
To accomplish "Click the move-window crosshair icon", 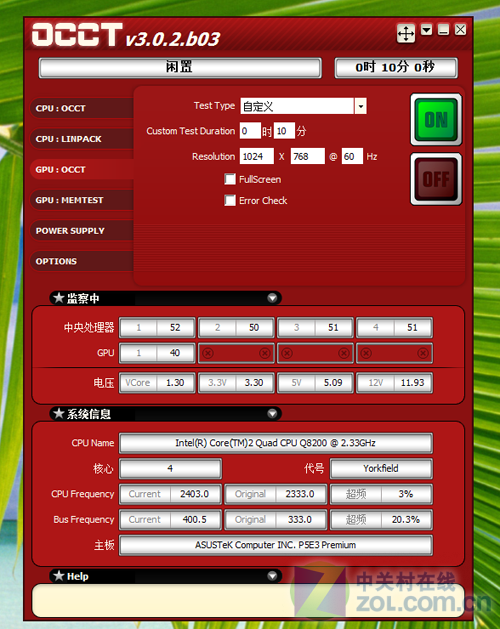I will [x=406, y=33].
